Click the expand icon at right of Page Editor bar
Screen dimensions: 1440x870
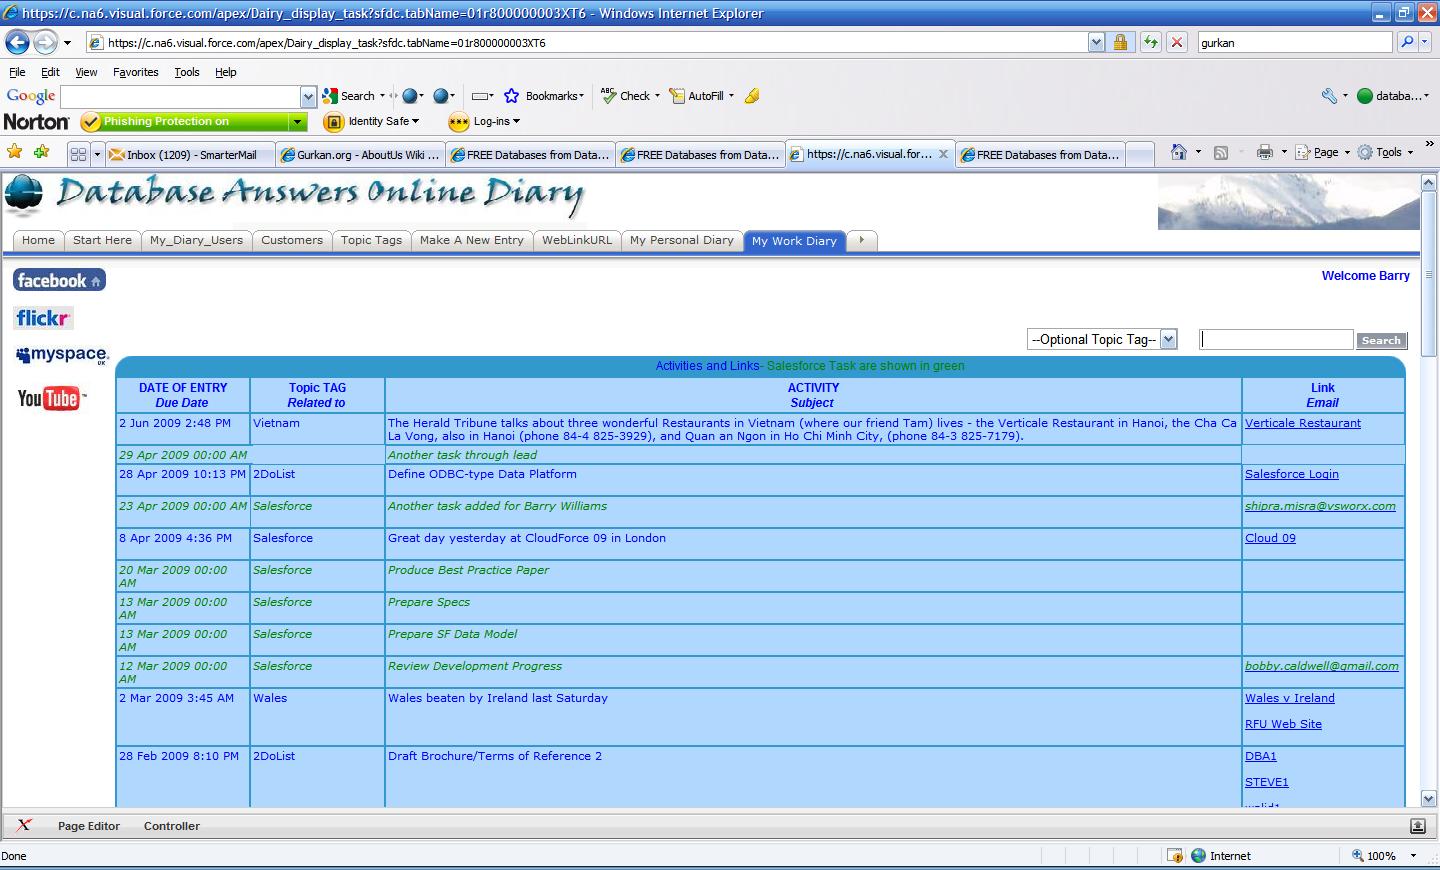pos(1417,826)
